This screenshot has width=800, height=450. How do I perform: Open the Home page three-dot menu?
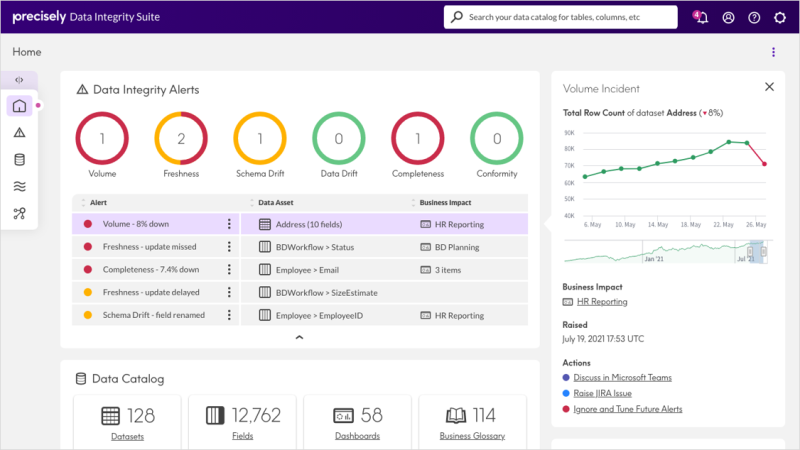coord(773,52)
